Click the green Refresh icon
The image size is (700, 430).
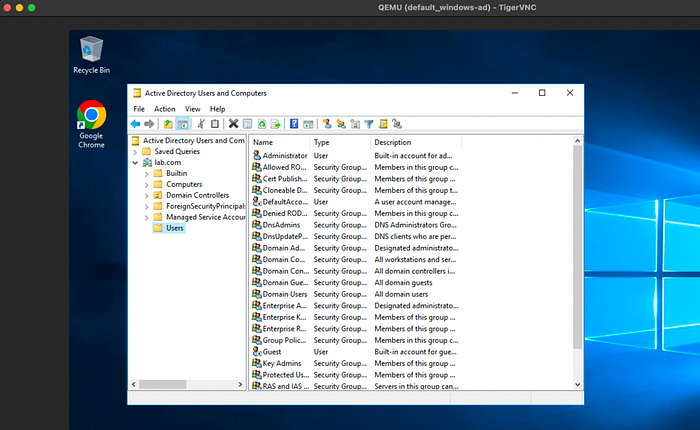point(262,124)
